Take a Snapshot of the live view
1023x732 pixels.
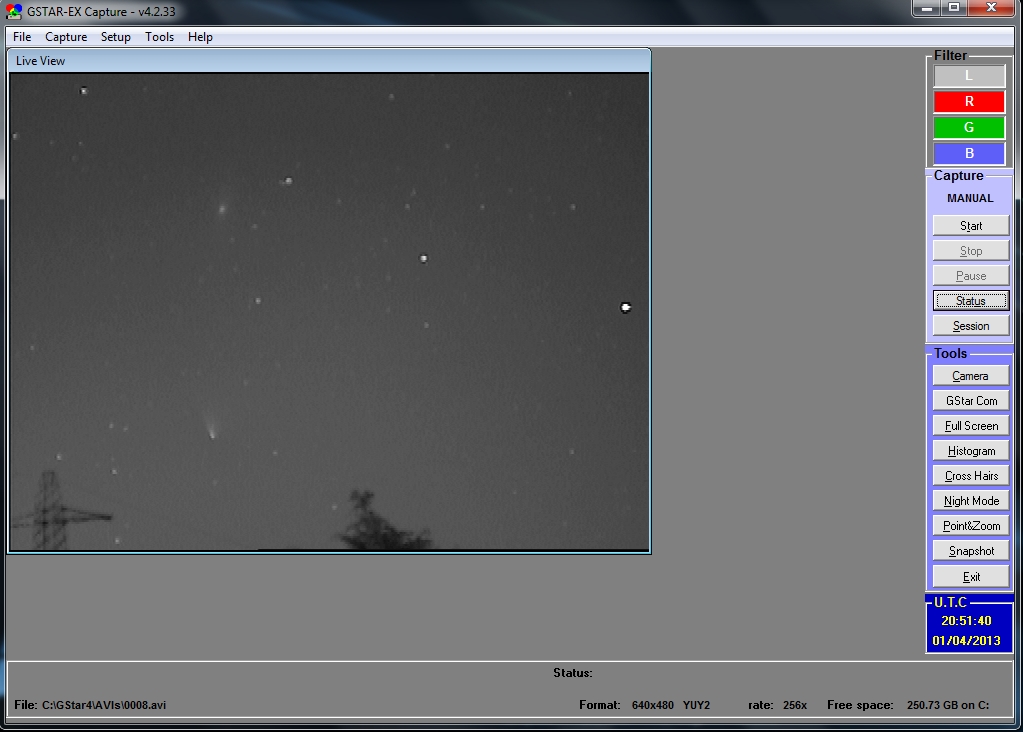point(969,550)
